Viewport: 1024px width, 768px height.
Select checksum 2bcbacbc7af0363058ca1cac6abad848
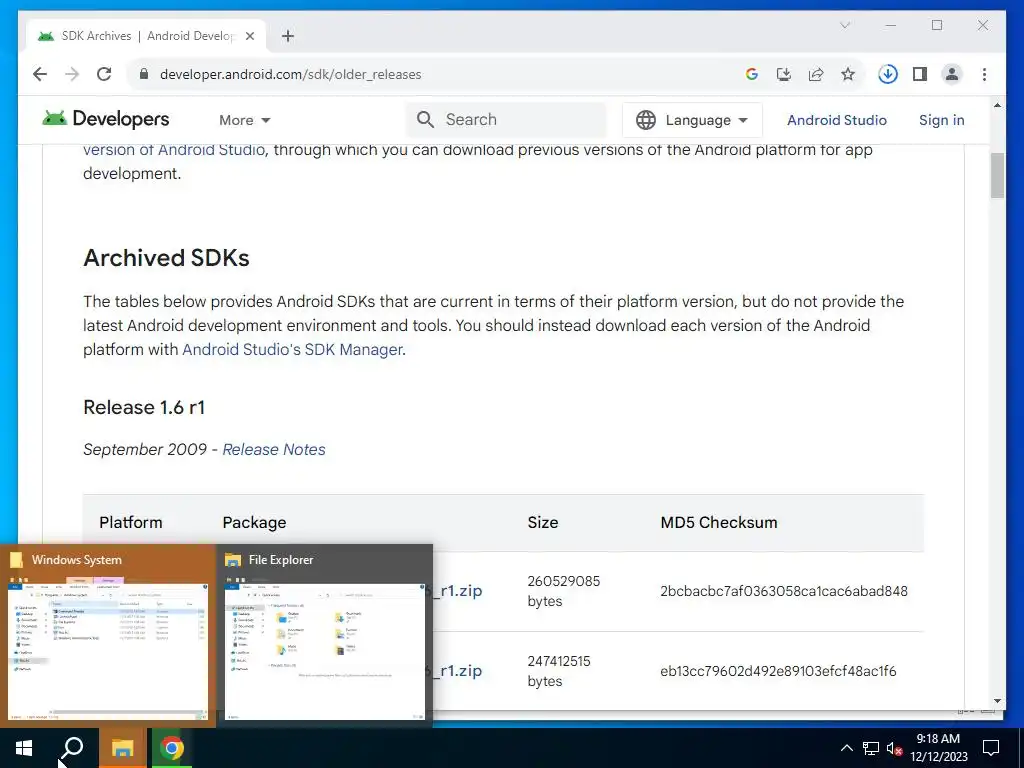tap(784, 591)
